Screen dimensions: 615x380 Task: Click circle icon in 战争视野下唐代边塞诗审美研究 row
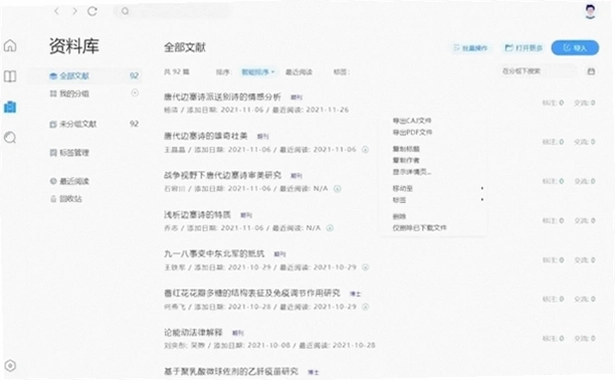click(337, 189)
